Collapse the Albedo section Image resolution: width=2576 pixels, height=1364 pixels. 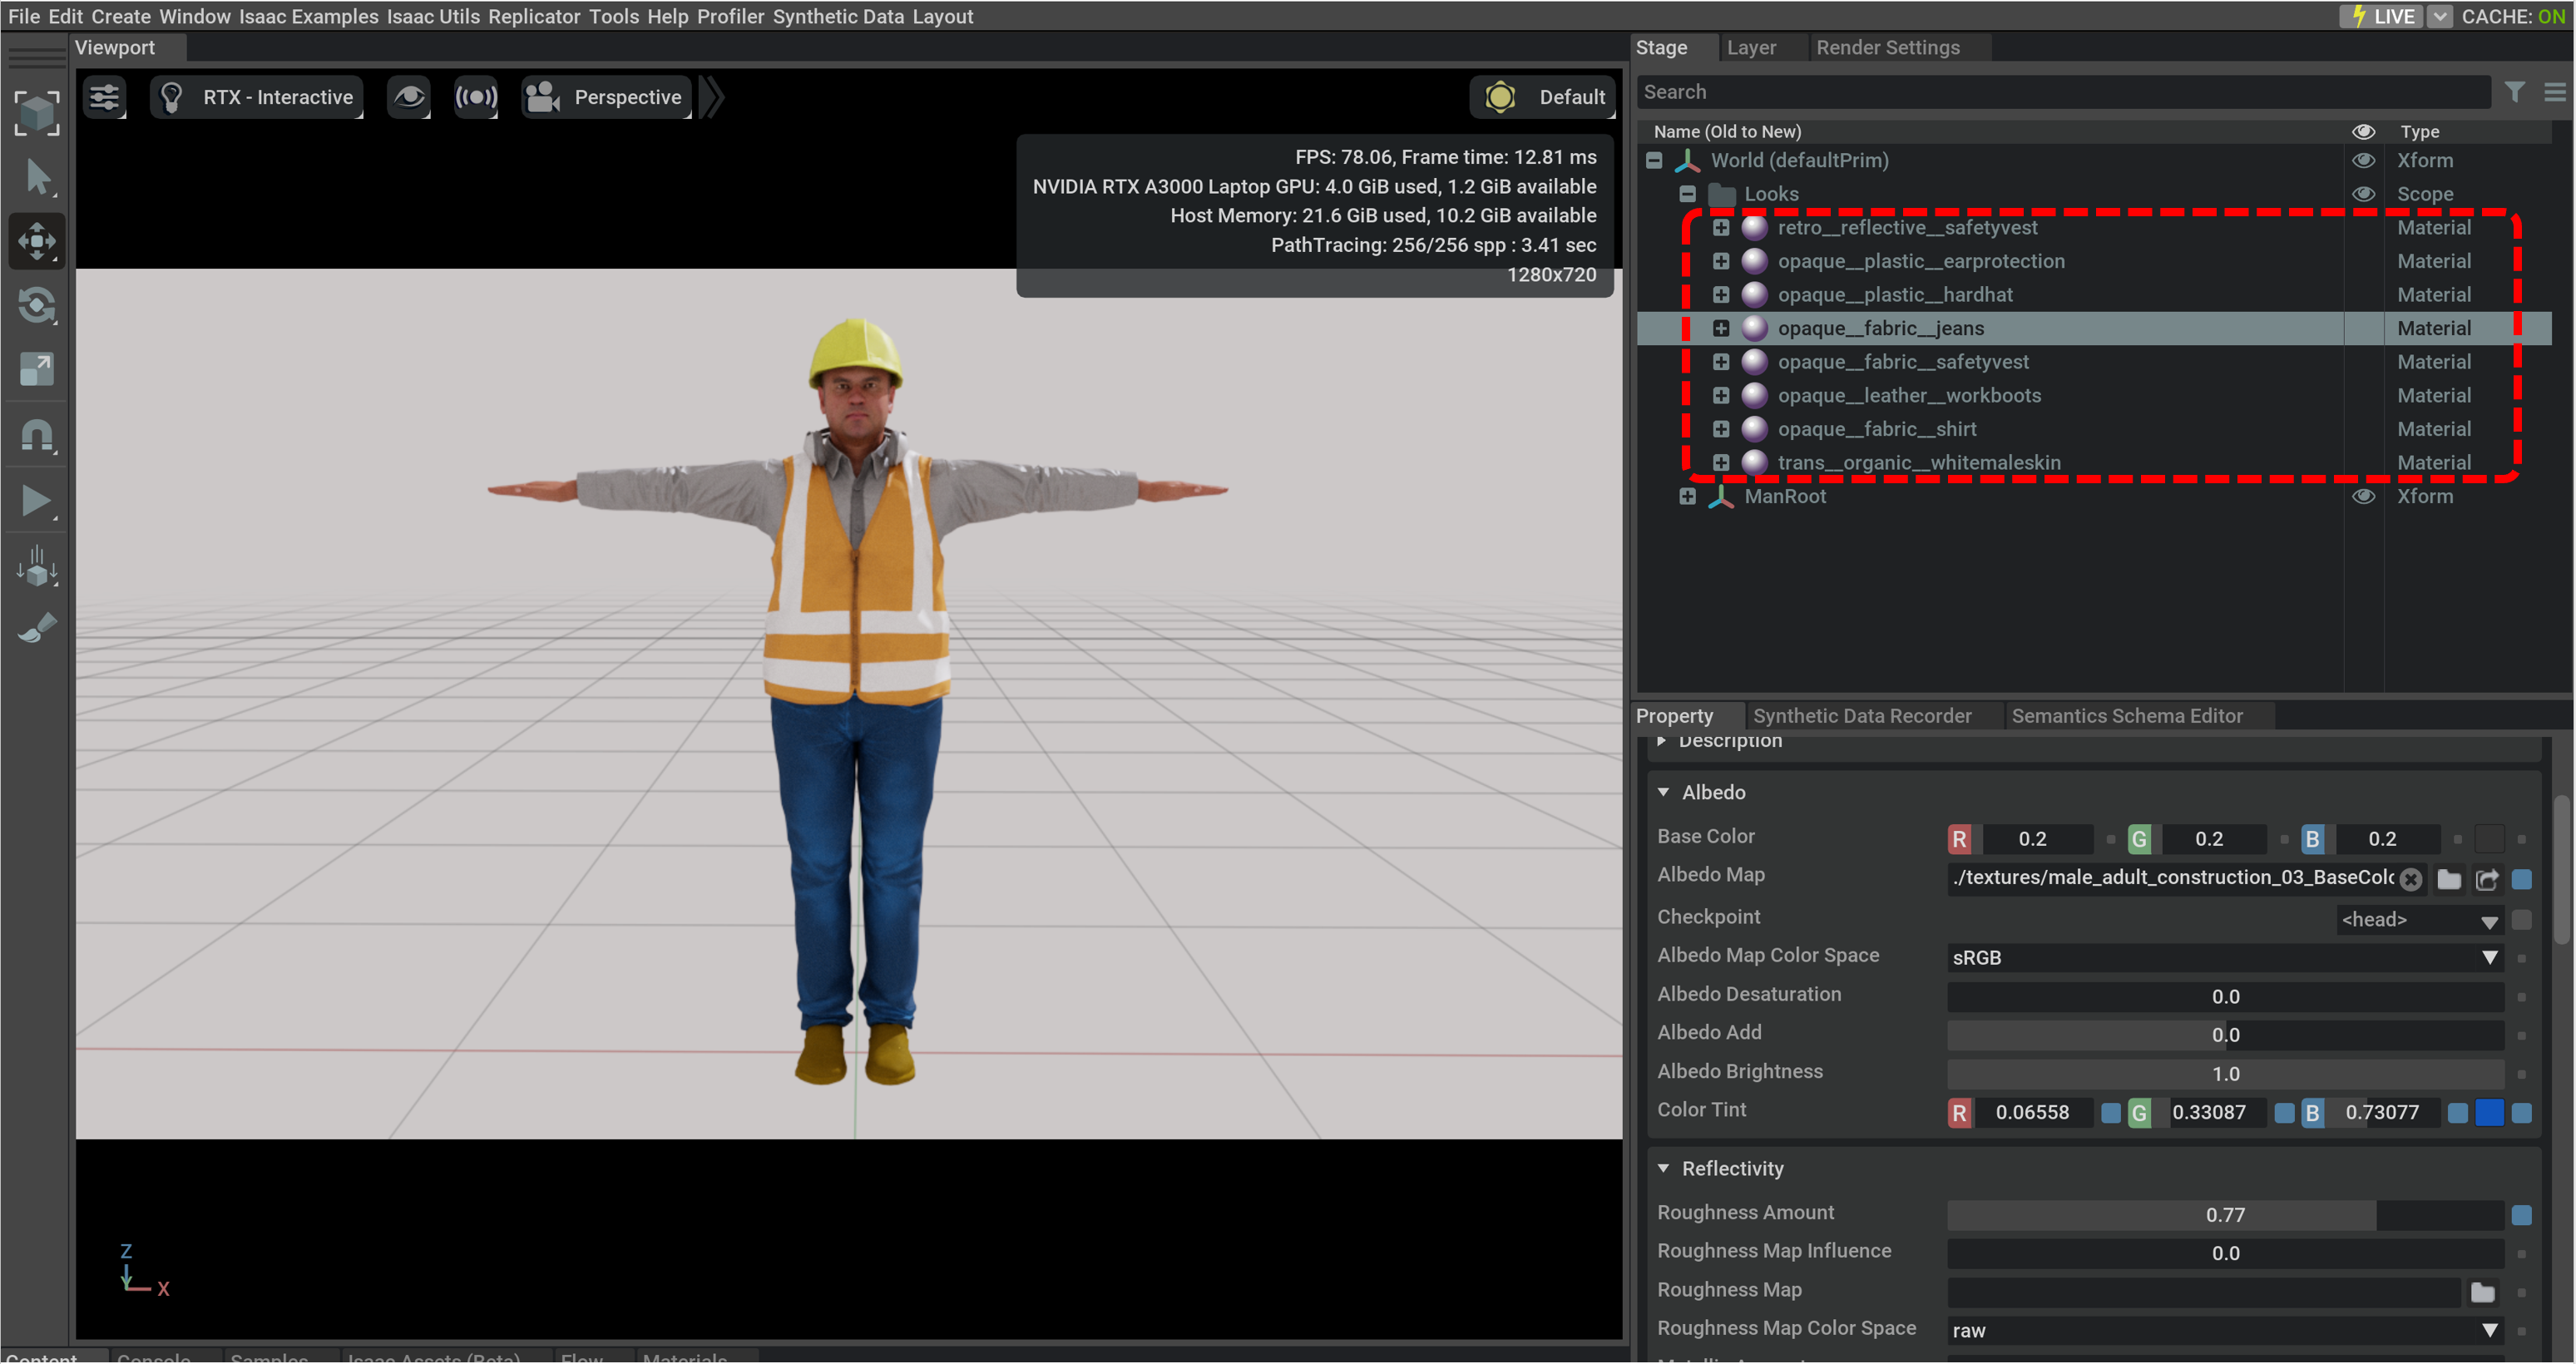1664,793
